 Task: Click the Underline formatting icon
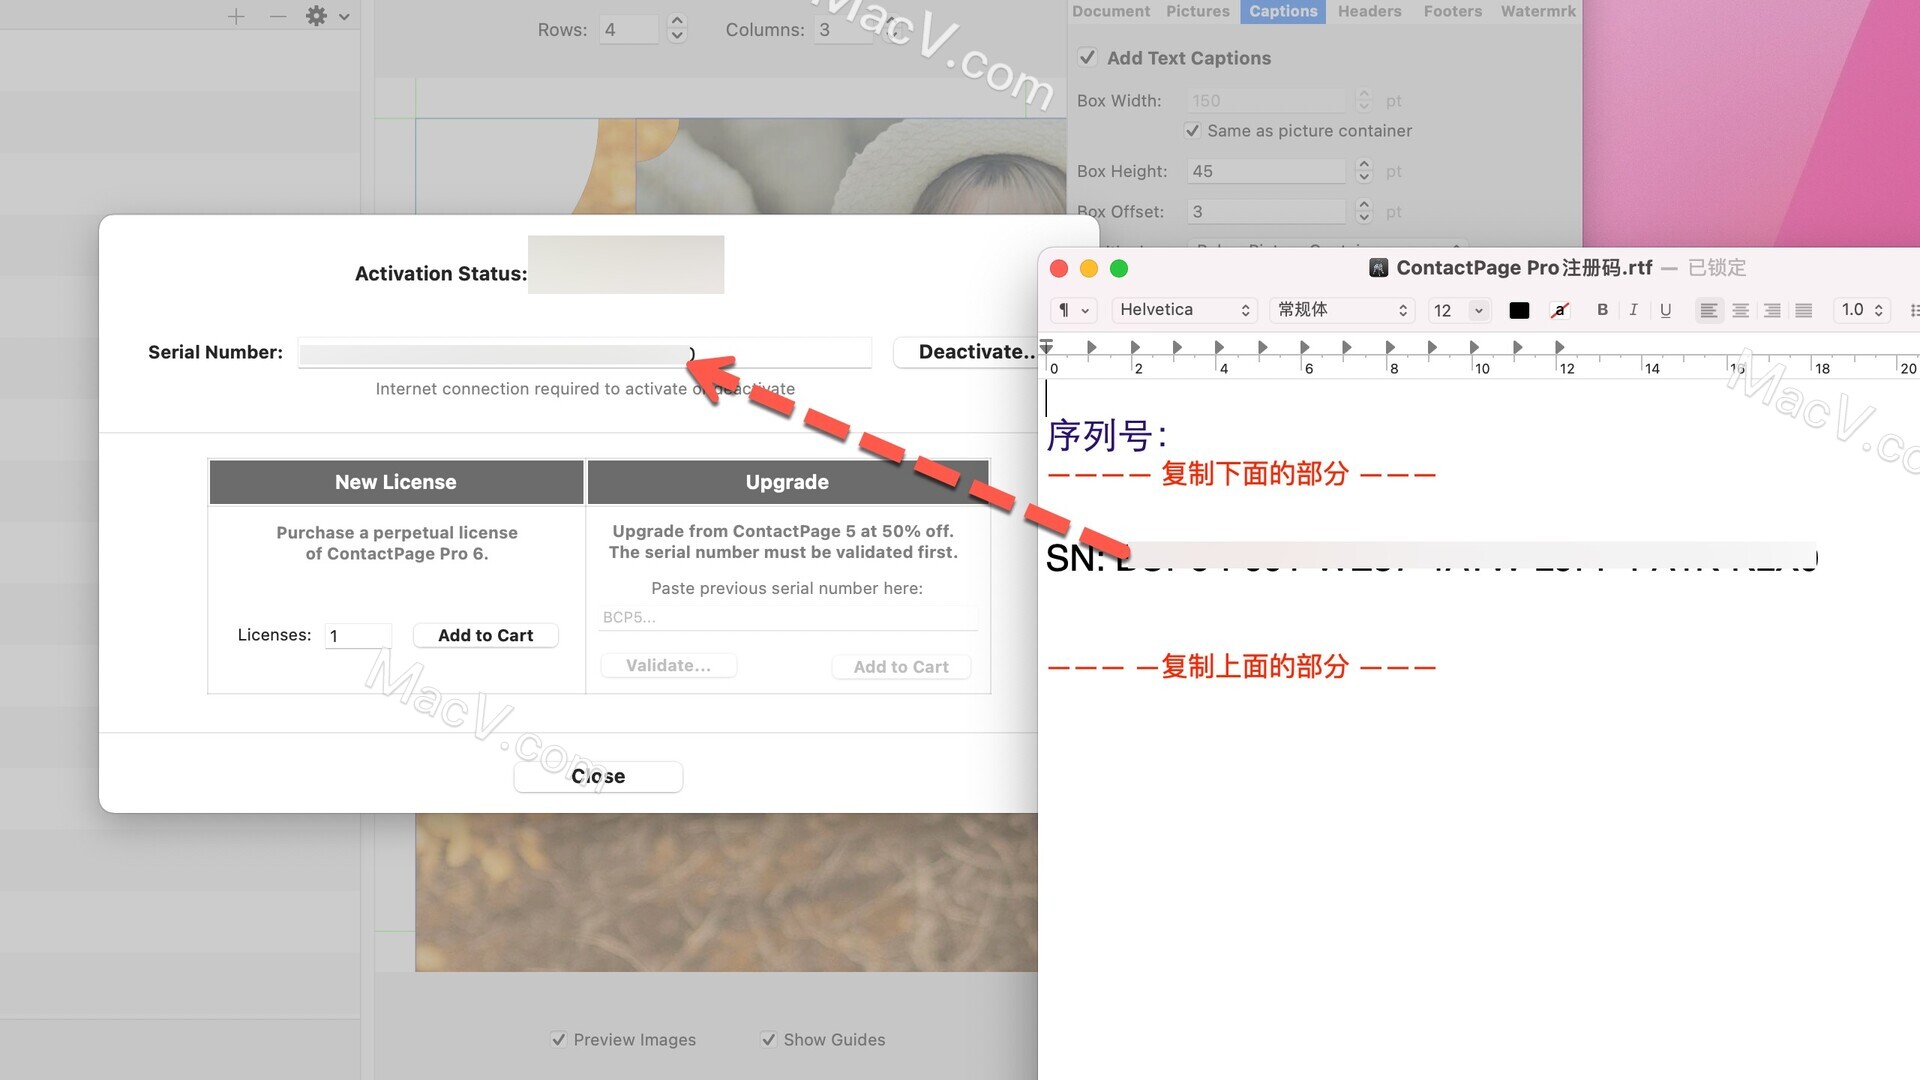coord(1664,309)
